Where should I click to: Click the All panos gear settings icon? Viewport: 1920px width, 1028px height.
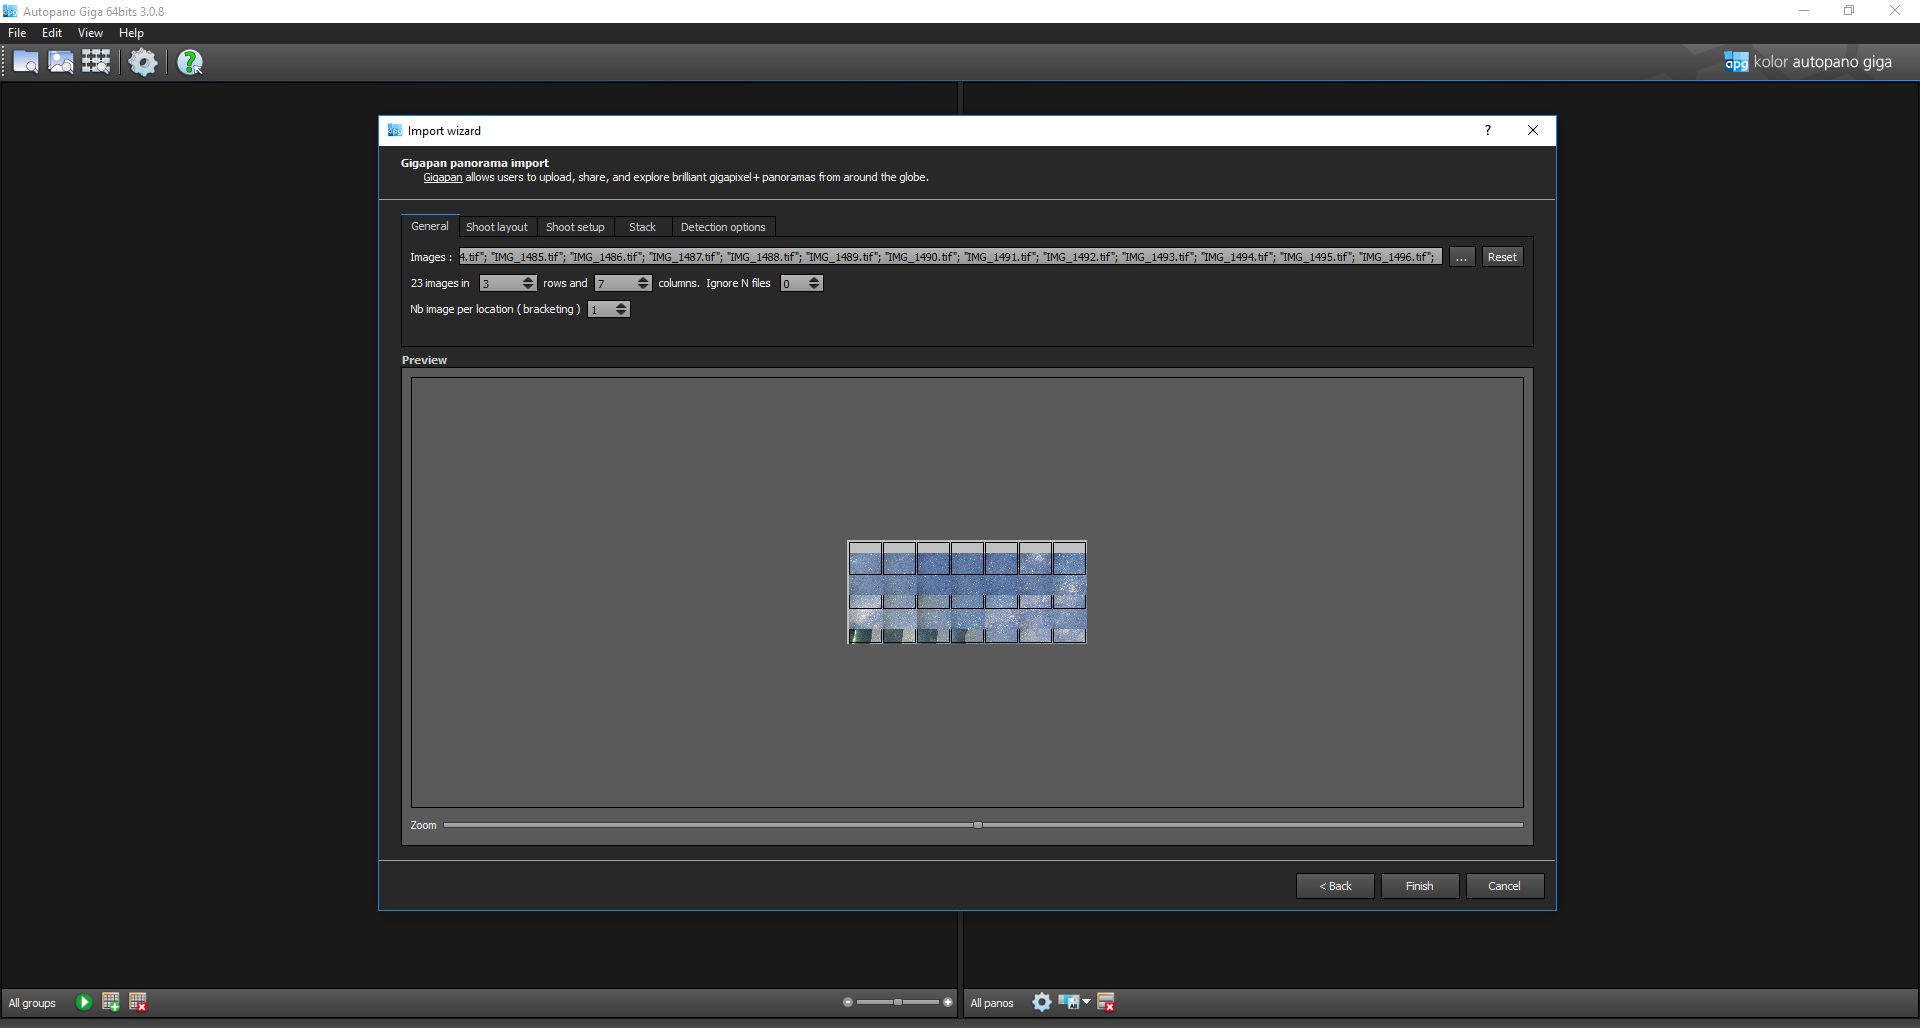(1041, 1002)
